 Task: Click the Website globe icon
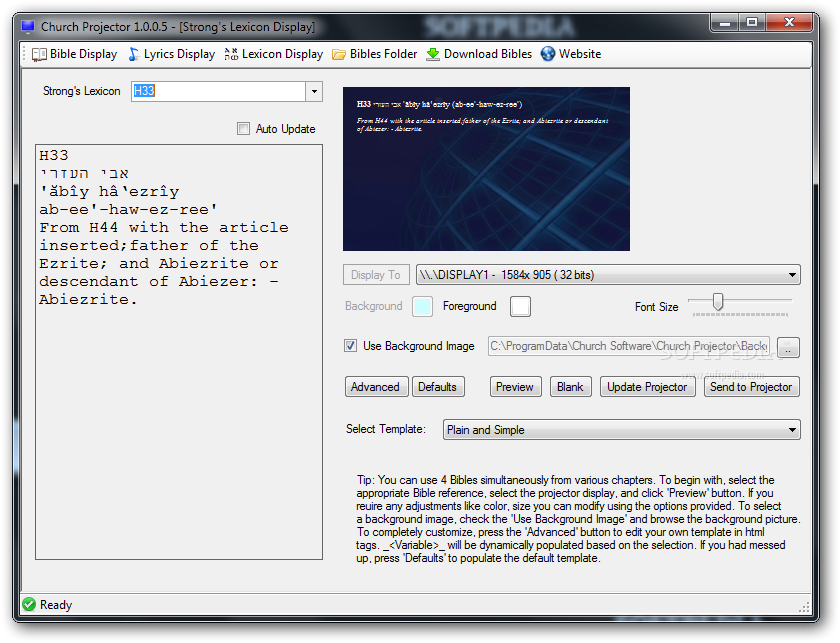point(548,54)
